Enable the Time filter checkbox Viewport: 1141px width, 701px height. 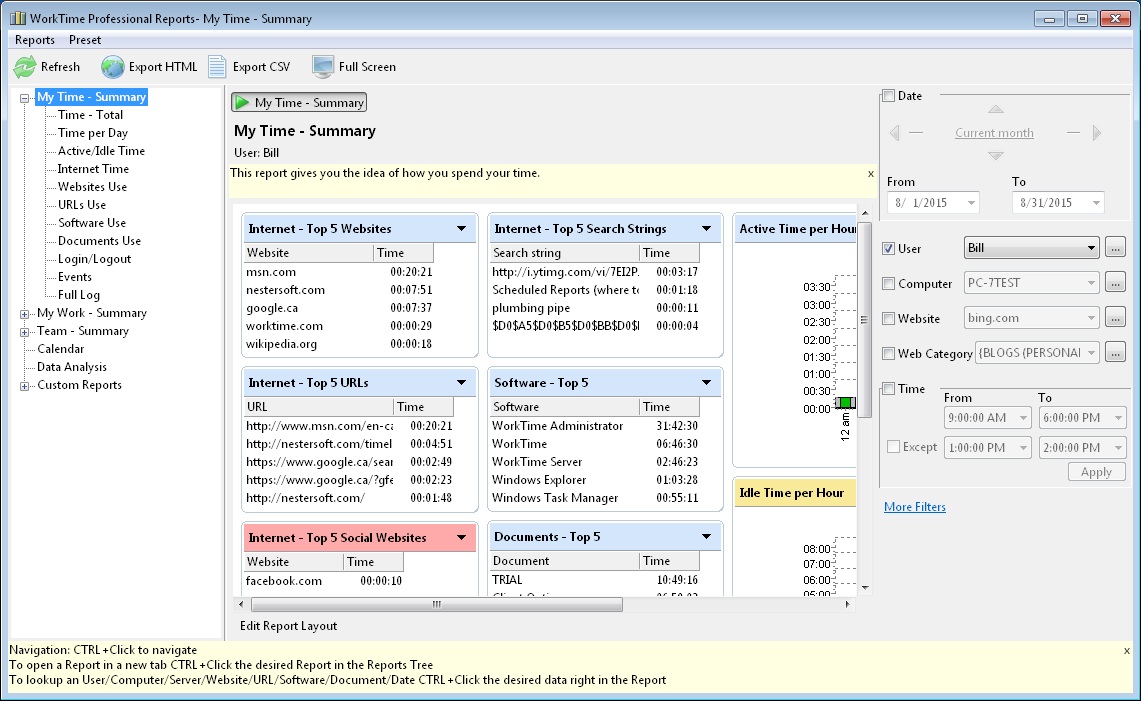pos(888,389)
